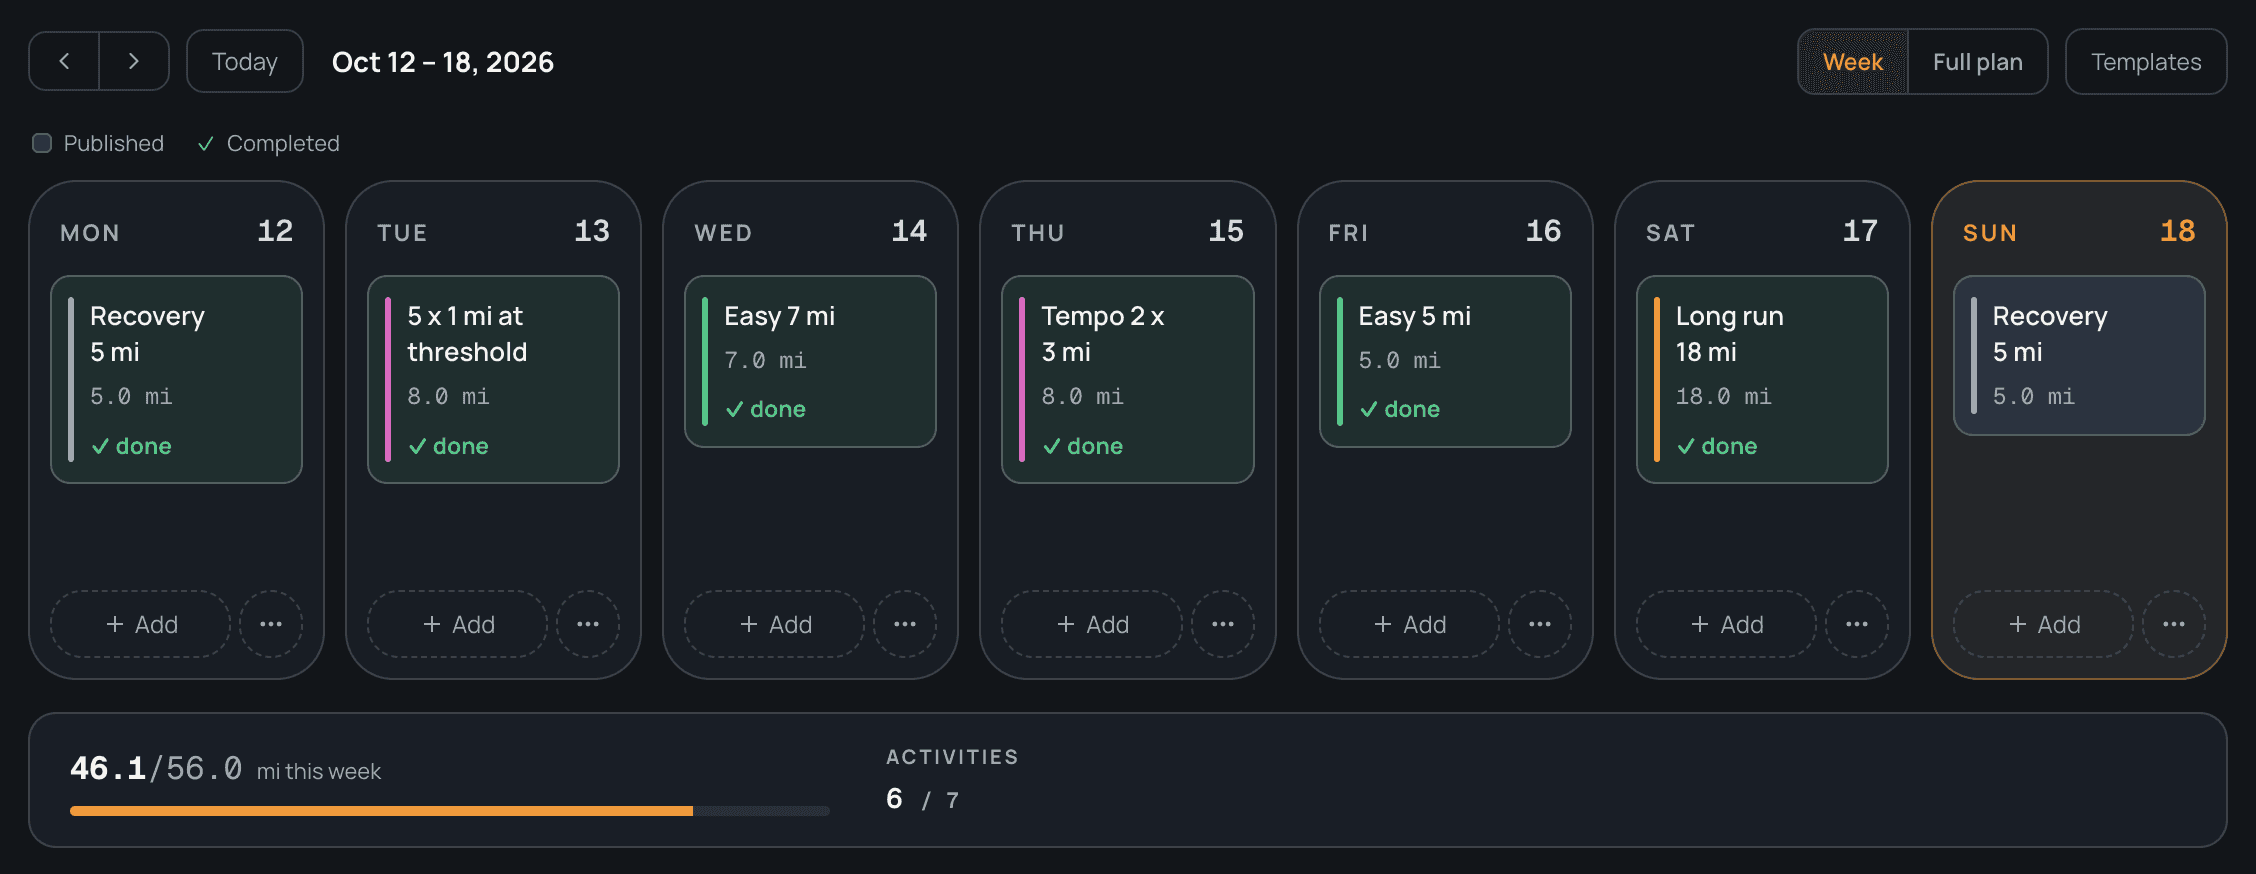Open Monday's Recovery 5 mi workout card

point(176,380)
